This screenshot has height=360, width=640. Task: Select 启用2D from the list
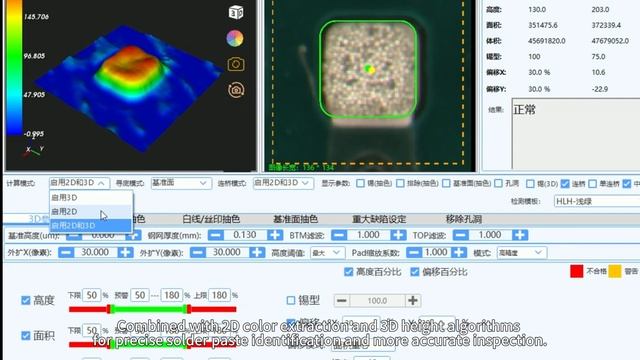(x=91, y=211)
